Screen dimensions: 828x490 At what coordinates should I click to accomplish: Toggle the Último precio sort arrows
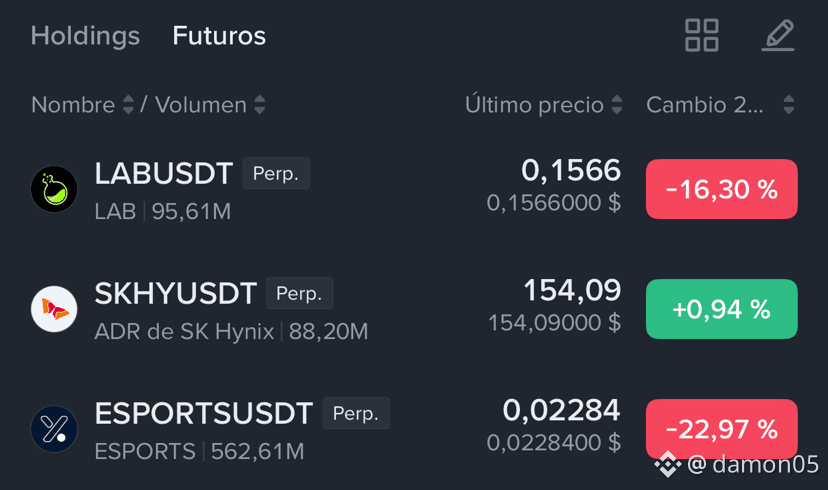click(x=617, y=105)
